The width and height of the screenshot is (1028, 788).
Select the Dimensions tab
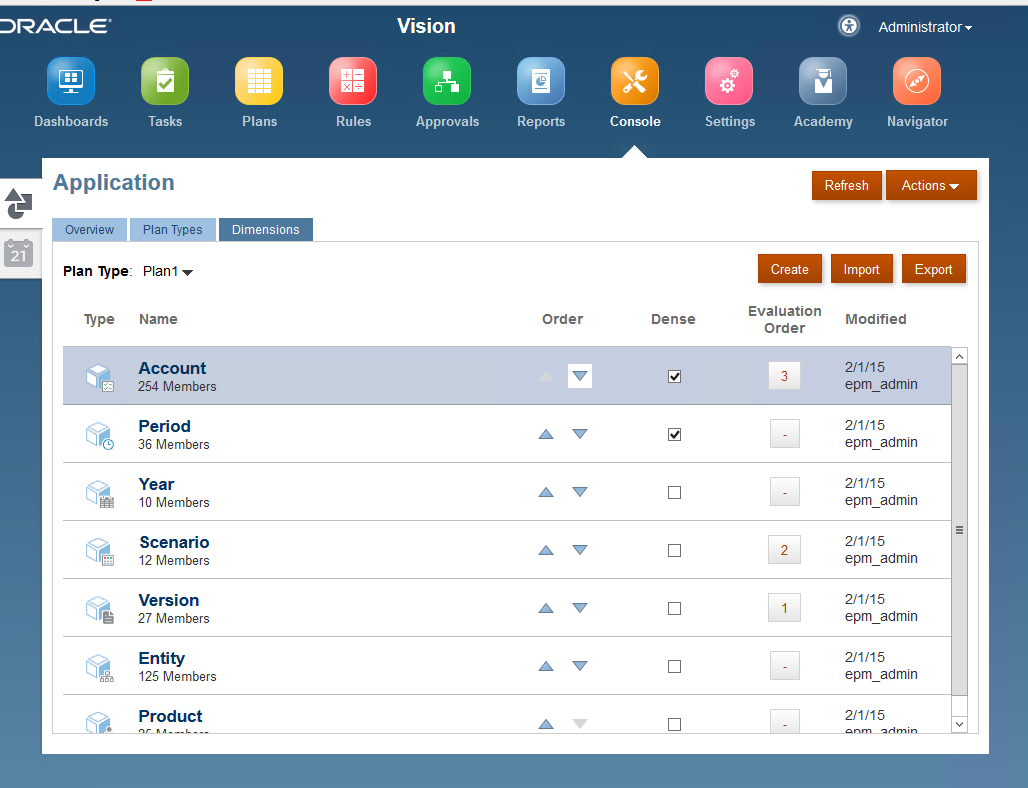pyautogui.click(x=266, y=229)
